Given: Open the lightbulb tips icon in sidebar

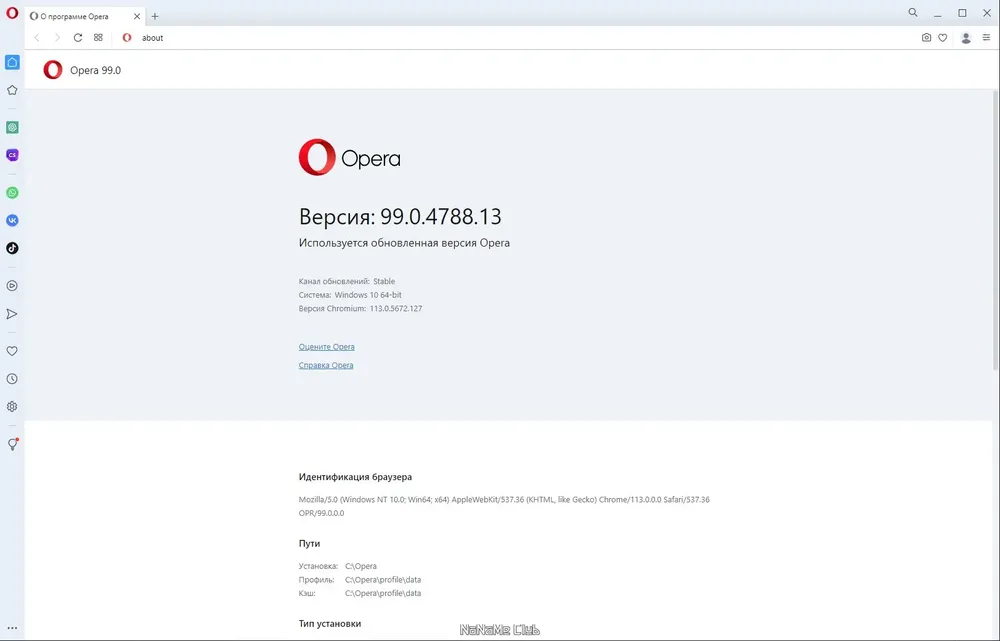Looking at the screenshot, I should point(12,445).
